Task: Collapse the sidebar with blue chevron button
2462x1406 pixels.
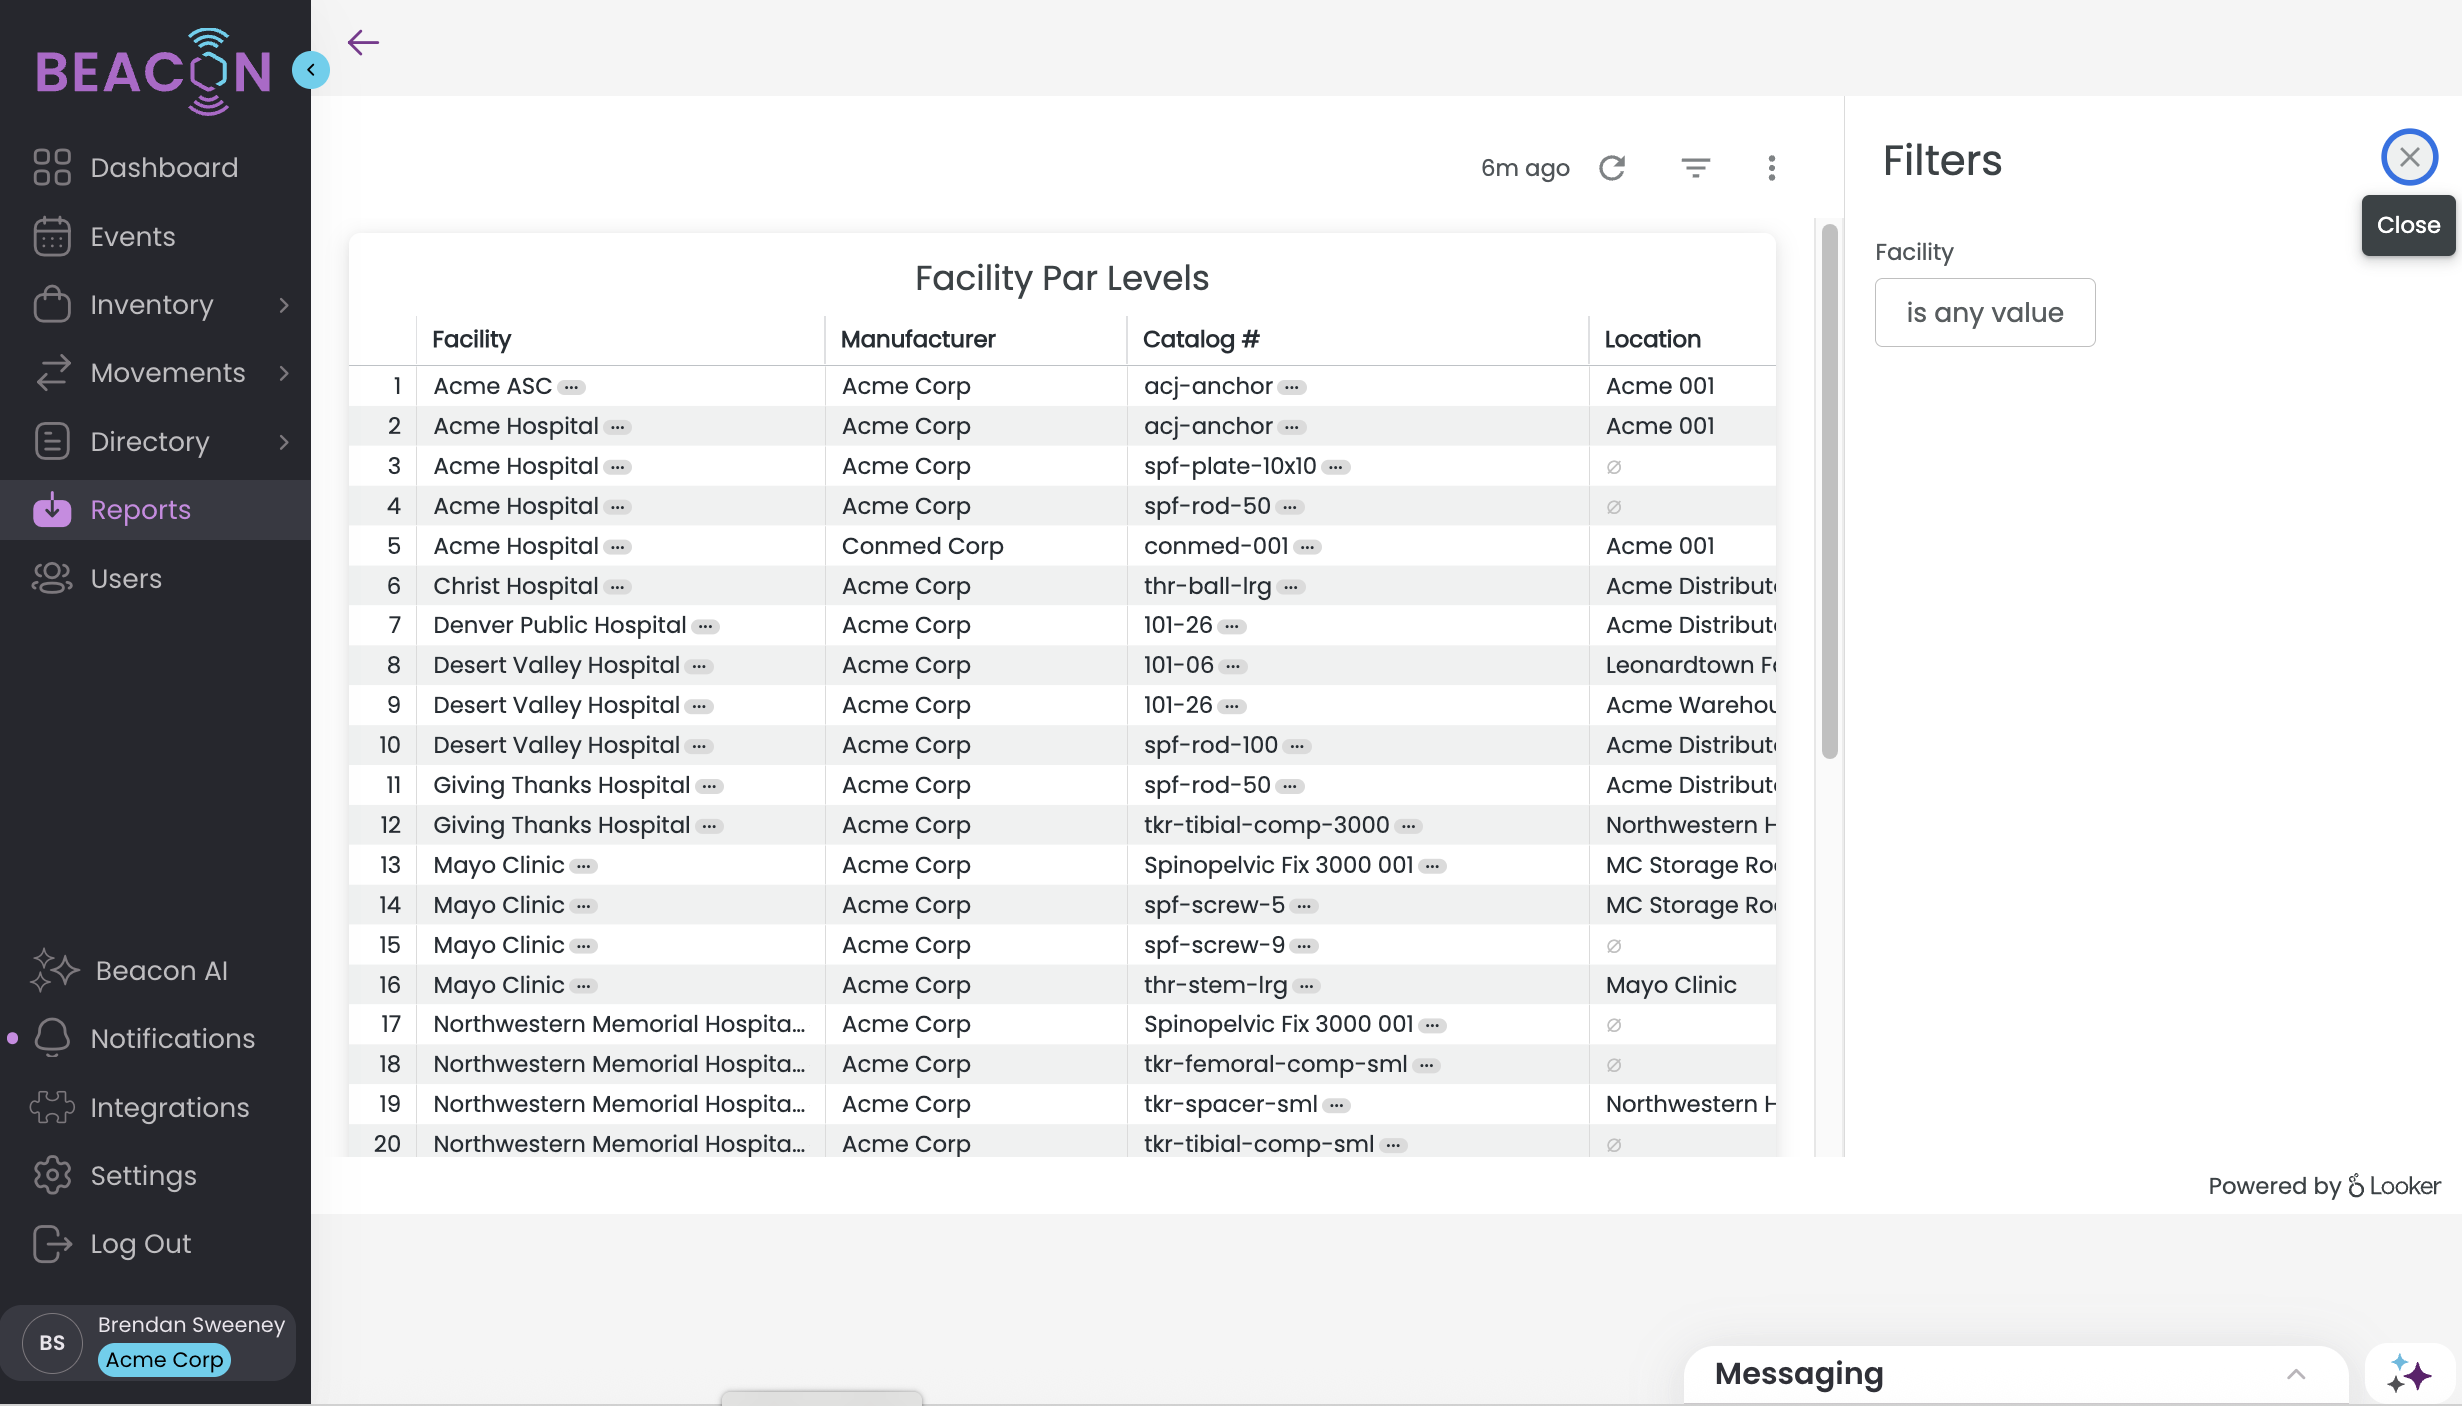Action: click(311, 70)
